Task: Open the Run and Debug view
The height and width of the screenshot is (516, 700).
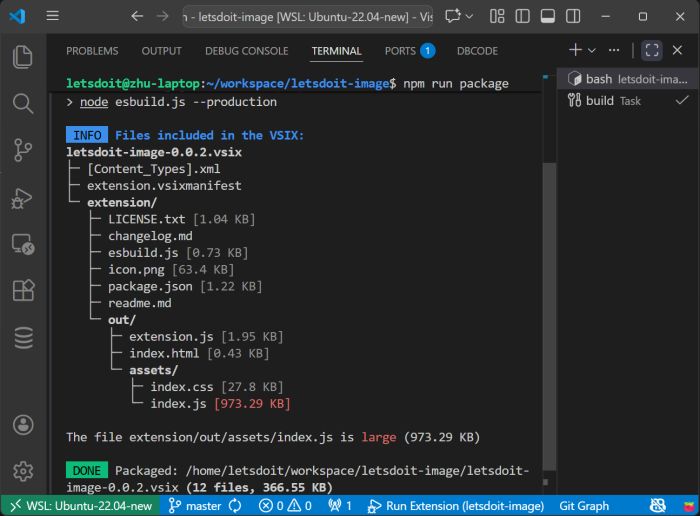Action: (23, 197)
